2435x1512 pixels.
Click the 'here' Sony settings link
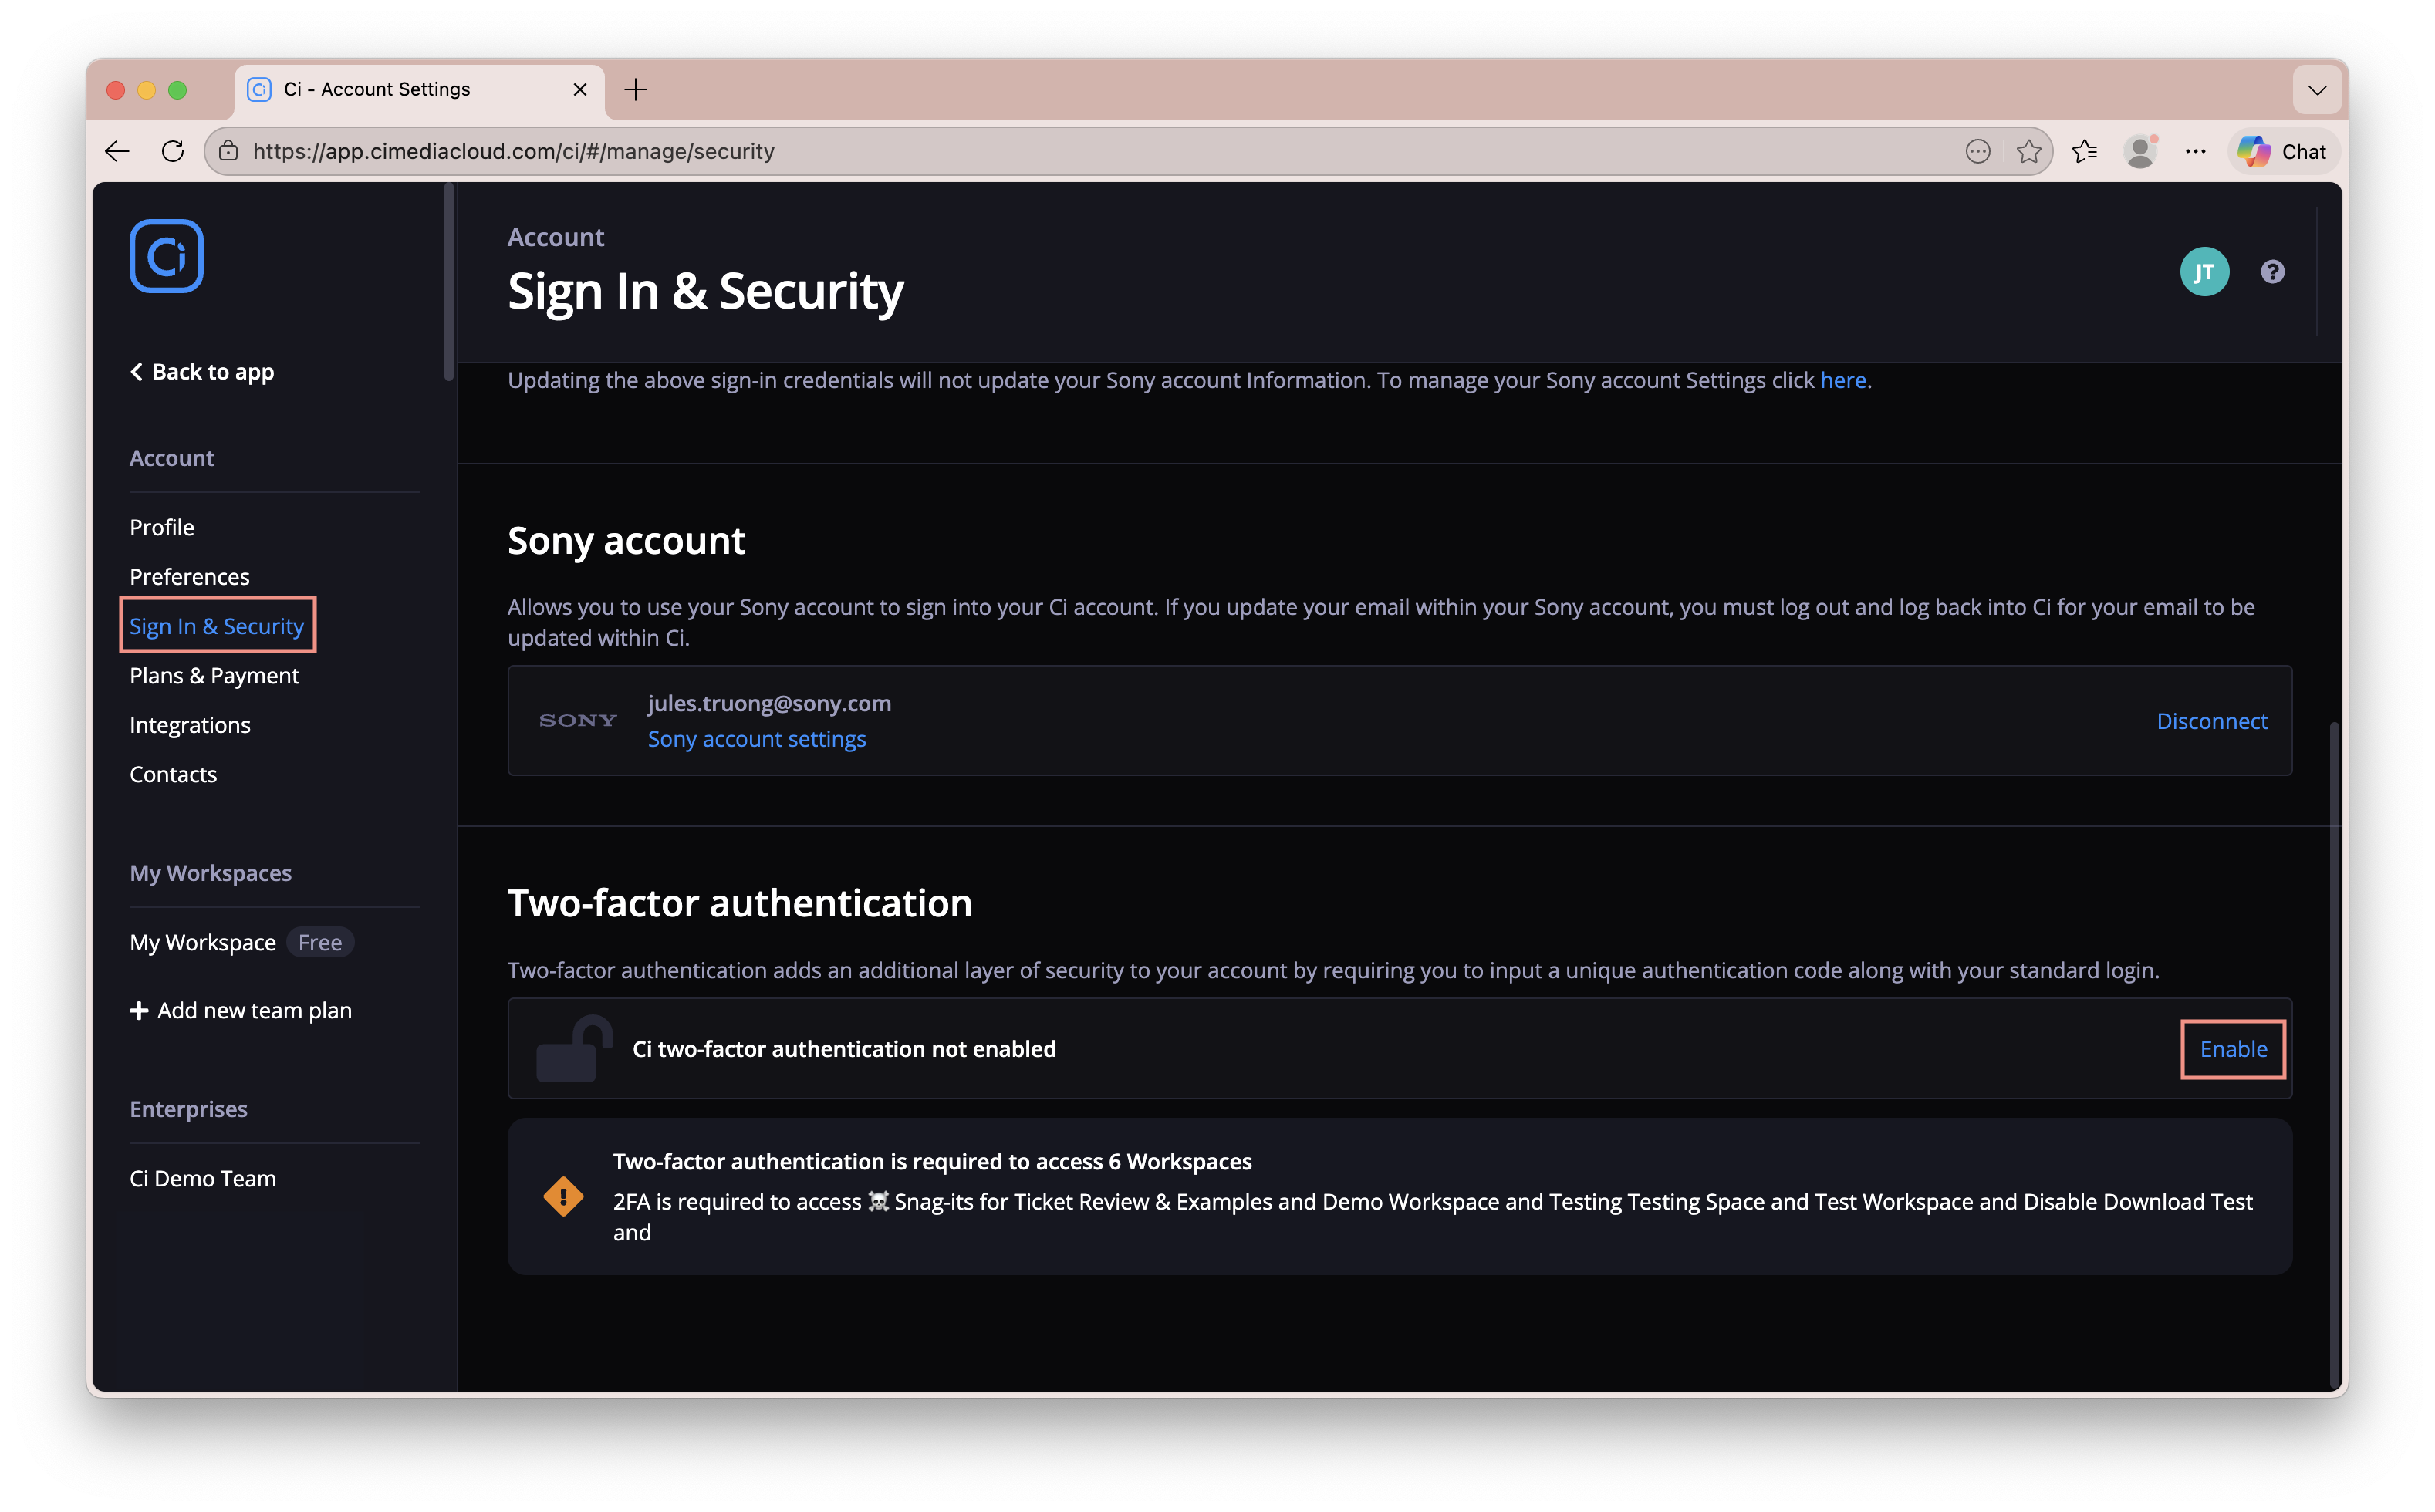coord(1842,380)
